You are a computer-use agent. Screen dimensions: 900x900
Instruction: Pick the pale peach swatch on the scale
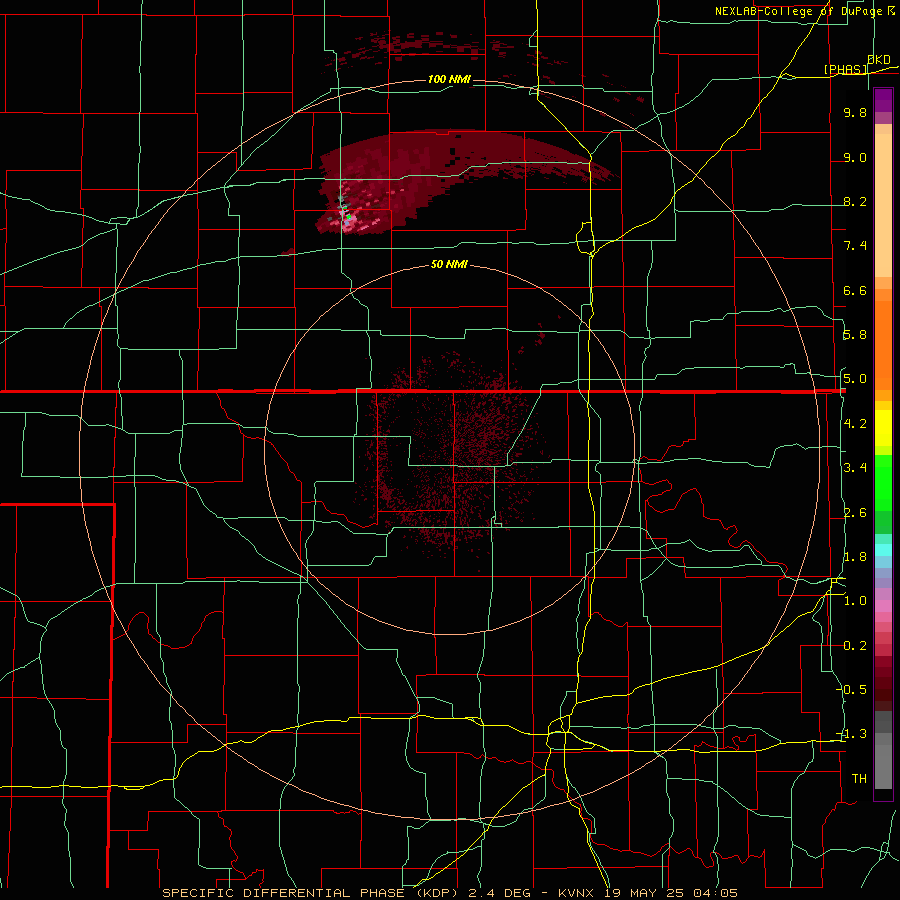[883, 205]
